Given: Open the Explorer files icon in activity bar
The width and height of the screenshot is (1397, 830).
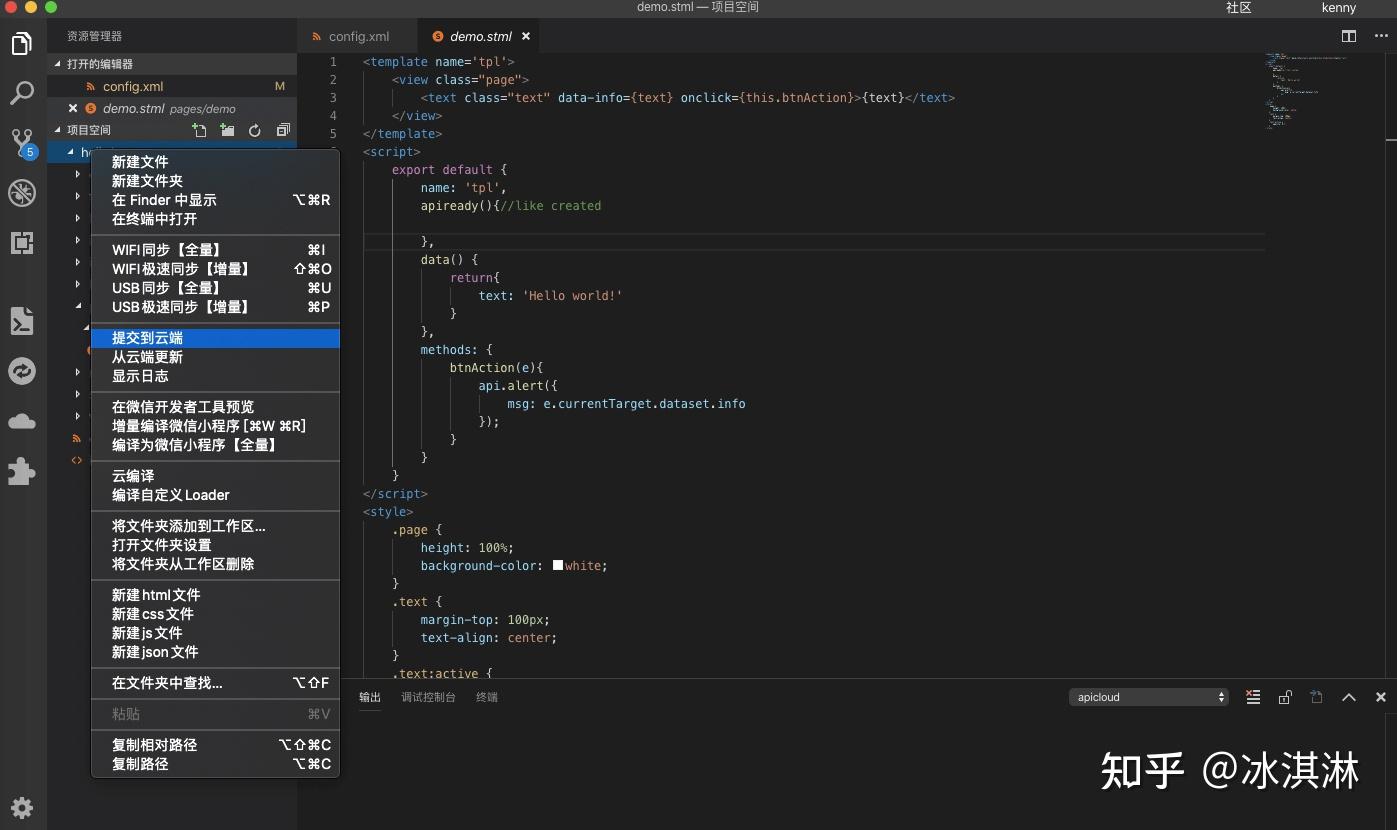Looking at the screenshot, I should tap(22, 44).
